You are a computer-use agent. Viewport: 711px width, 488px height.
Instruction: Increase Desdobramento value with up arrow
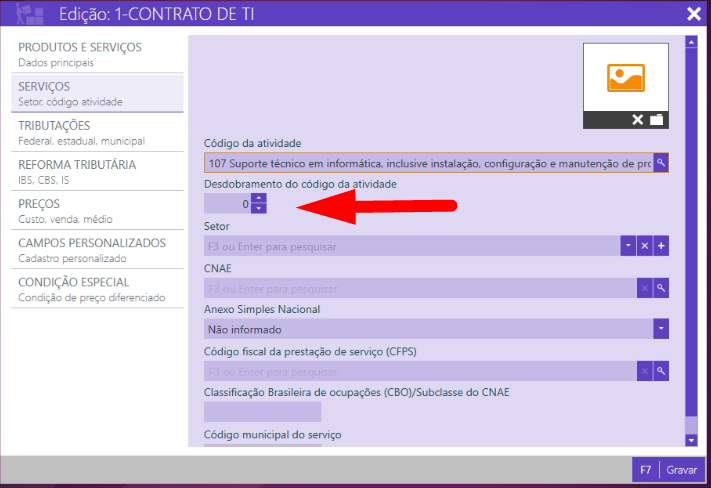259,198
